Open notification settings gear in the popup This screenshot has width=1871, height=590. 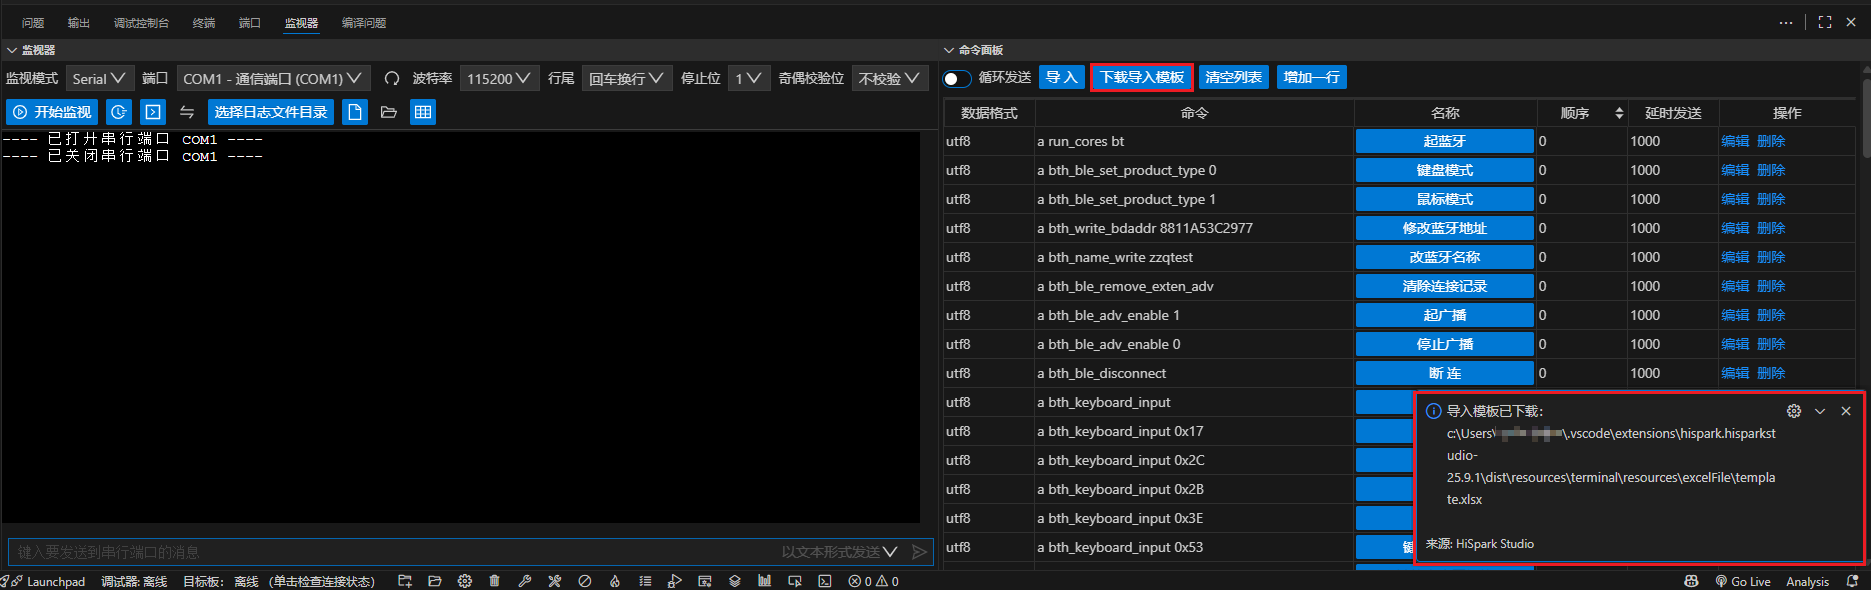coord(1793,411)
